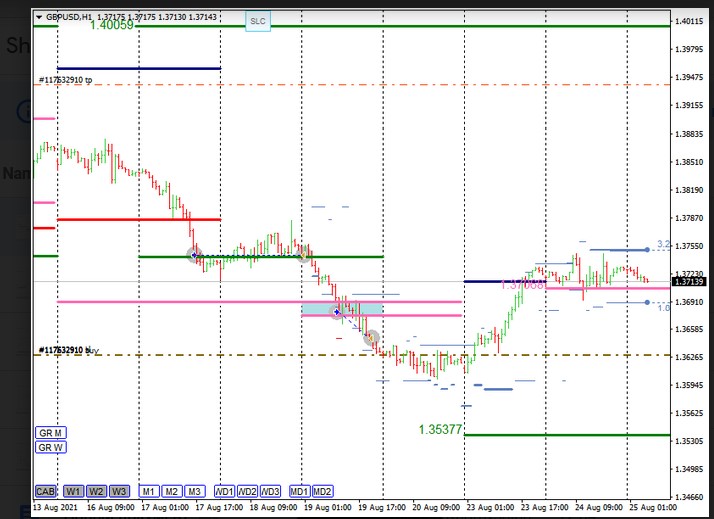Click the WD3 button
Viewport: 714px width, 519px height.
[x=270, y=492]
